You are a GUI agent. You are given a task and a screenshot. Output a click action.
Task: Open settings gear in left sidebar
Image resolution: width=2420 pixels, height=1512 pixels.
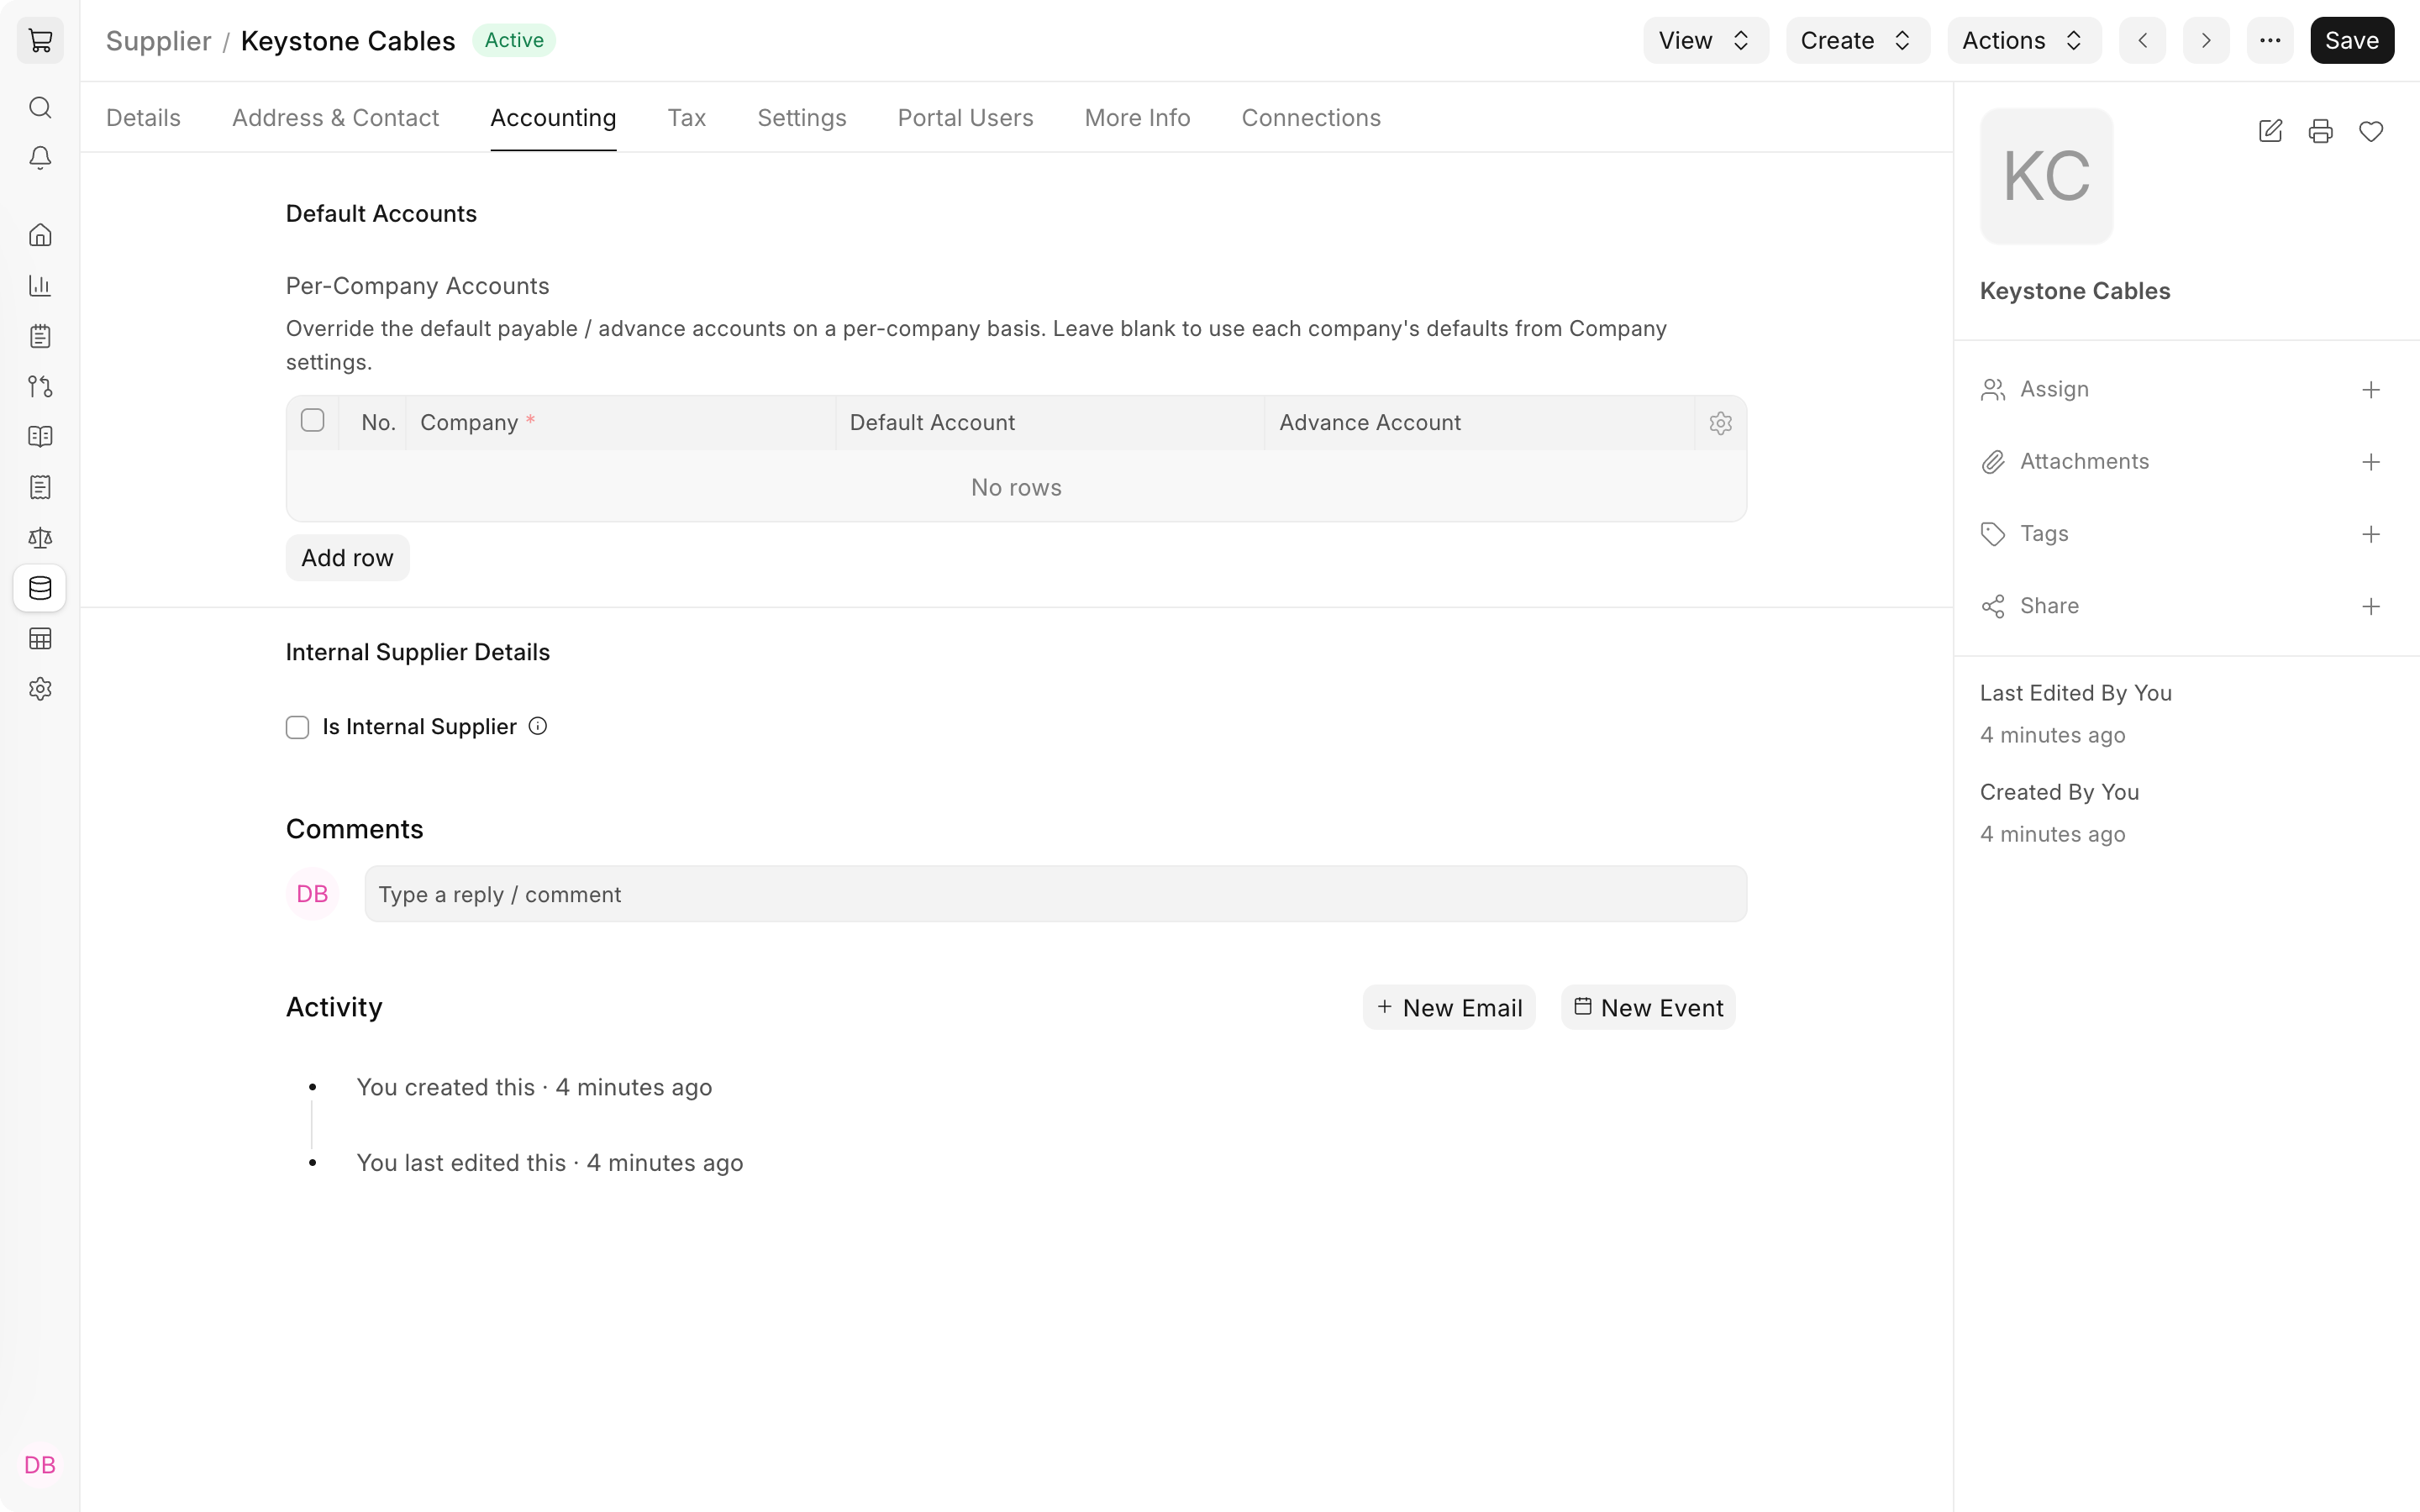40,689
